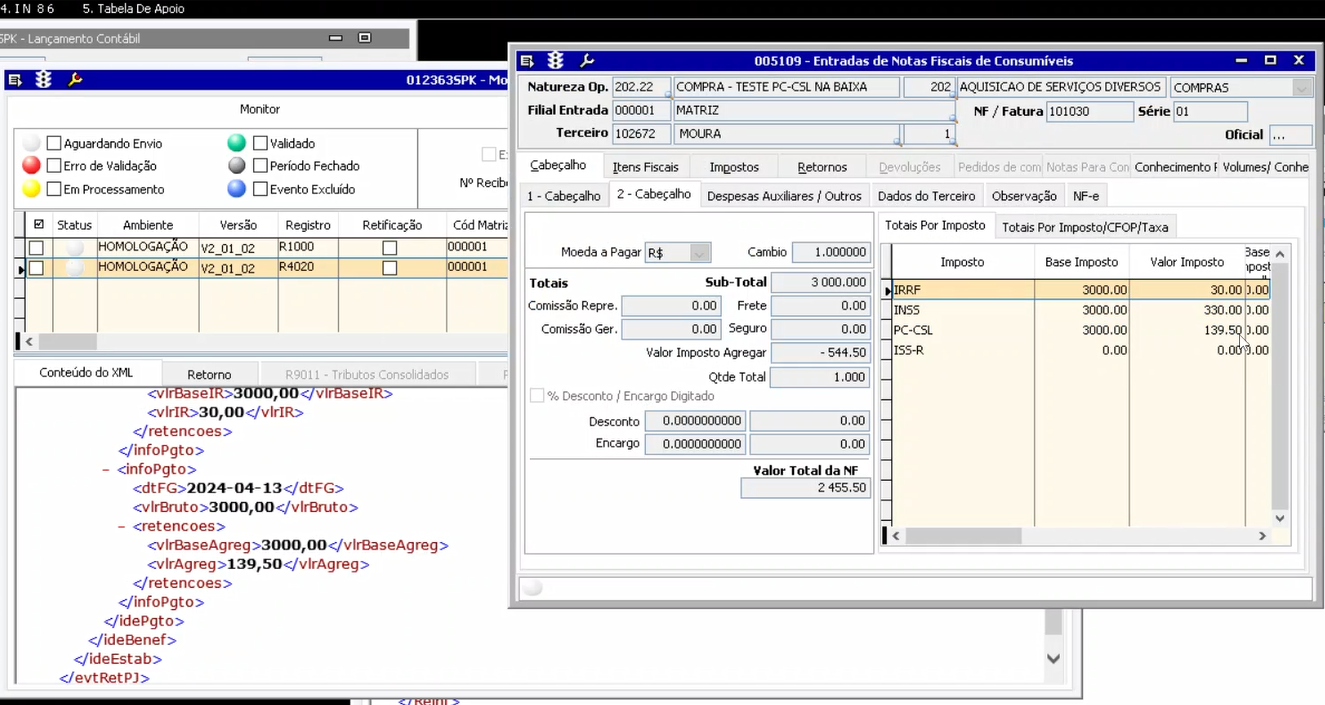Open the Moeda a Pagar dropdown

point(699,253)
